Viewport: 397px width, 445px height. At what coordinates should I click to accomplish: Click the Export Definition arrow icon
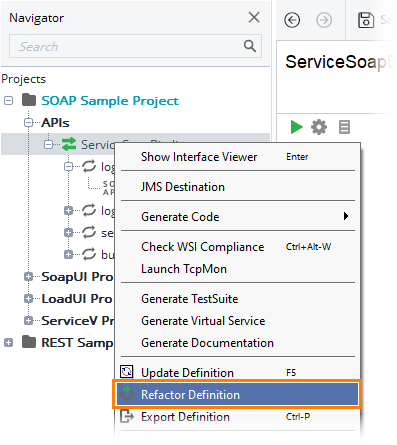point(127,416)
